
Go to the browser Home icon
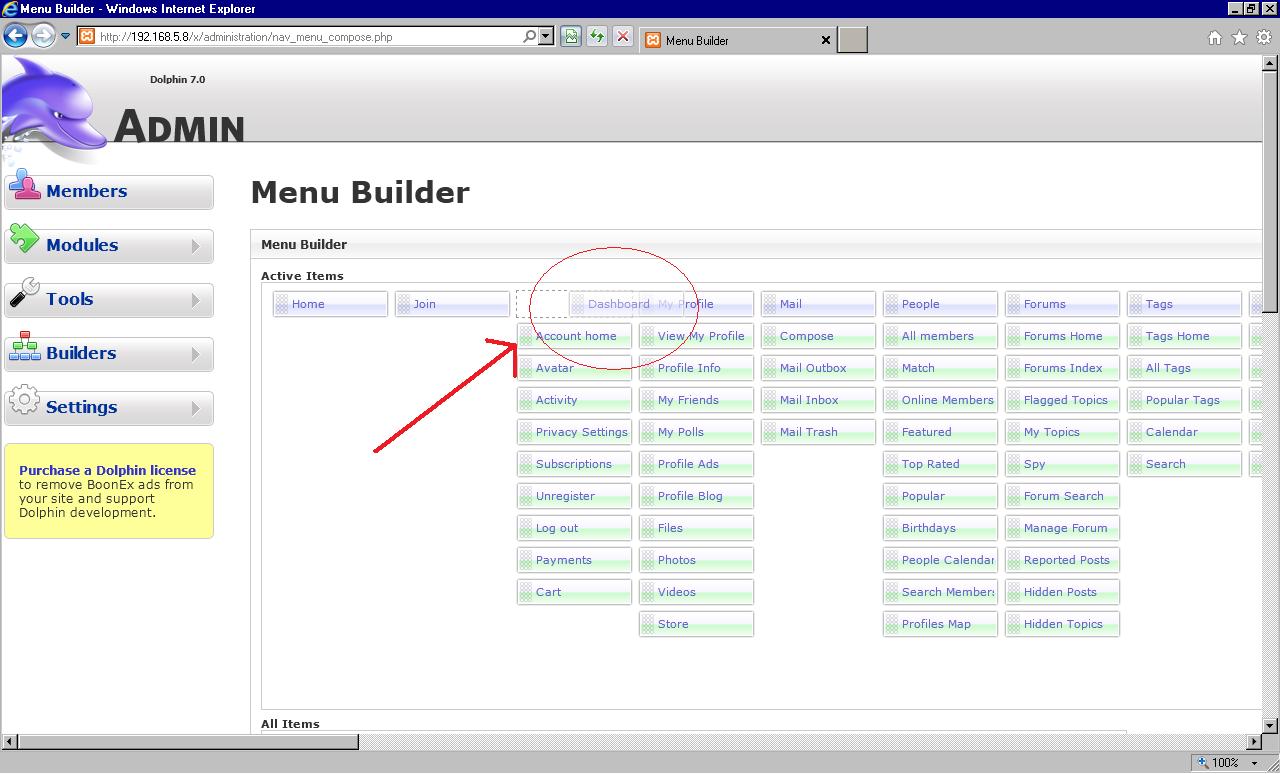click(1214, 38)
